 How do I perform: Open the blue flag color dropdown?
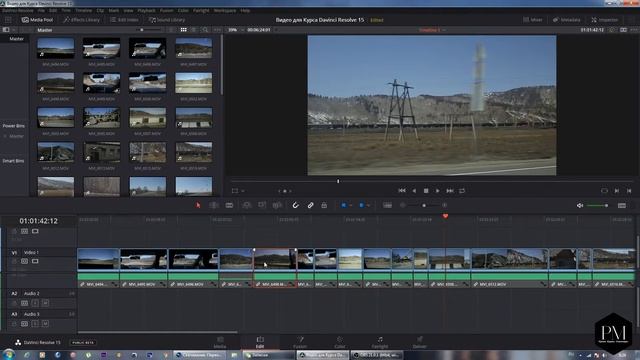pos(350,205)
